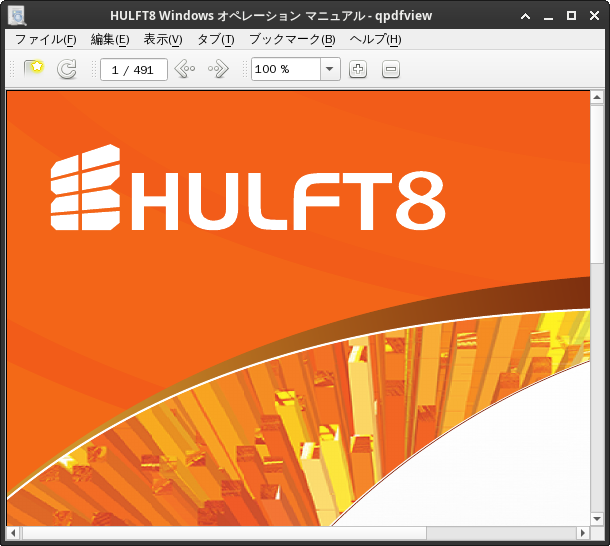Go to next page arrow
Screen dimensions: 610x546
point(218,69)
